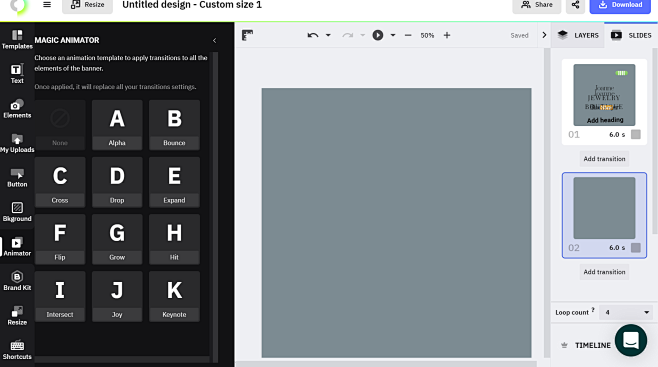Redo the last action
Viewport: 658px width, 367px height.
click(347, 35)
